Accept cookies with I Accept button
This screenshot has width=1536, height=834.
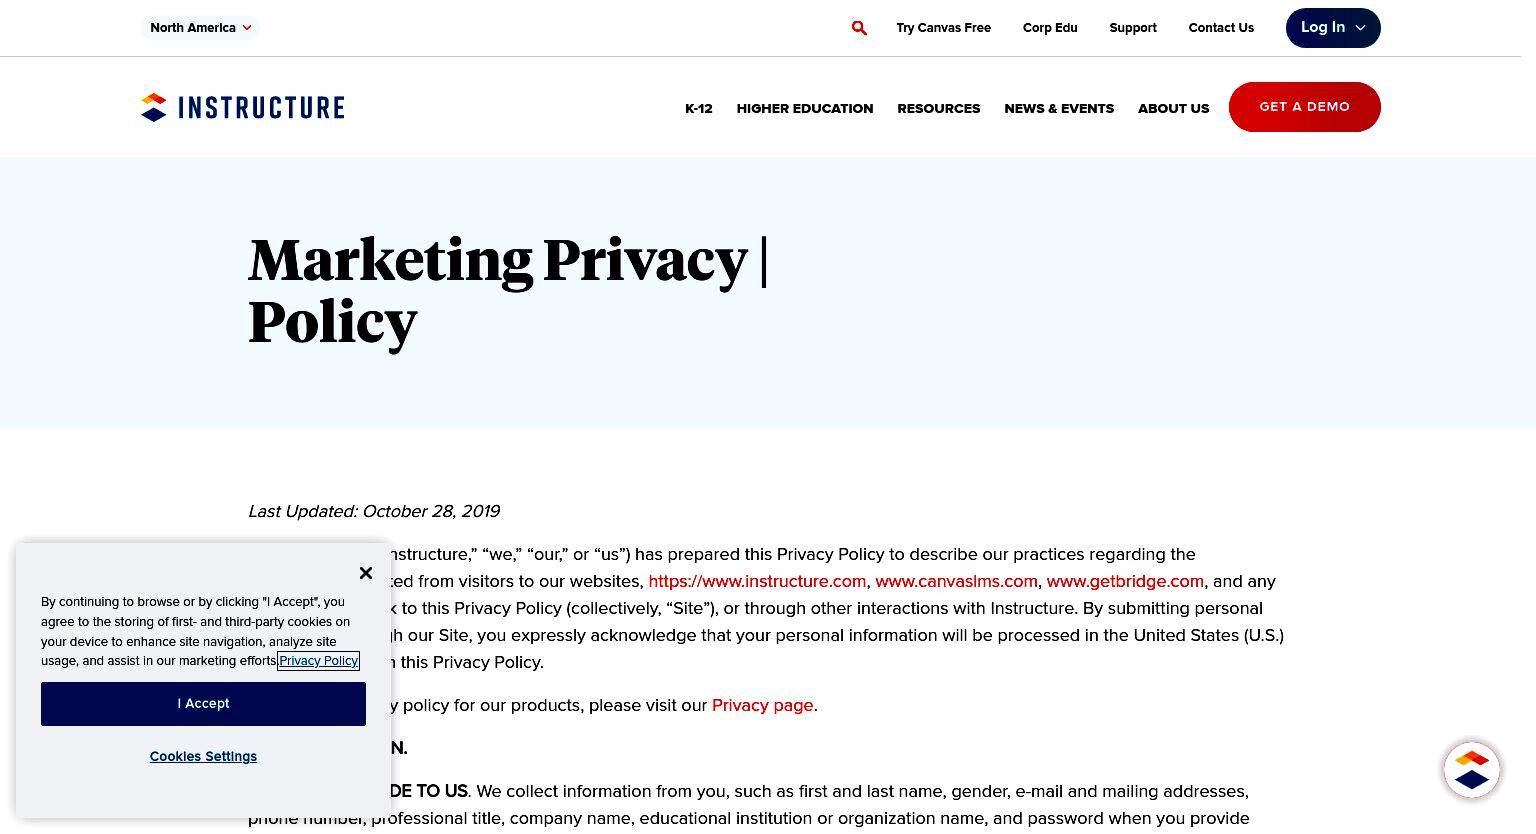pos(203,704)
